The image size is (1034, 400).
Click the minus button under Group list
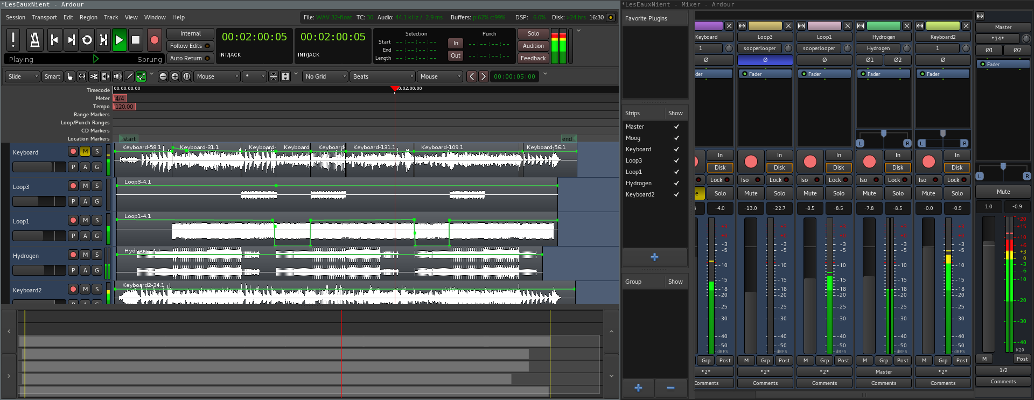671,388
